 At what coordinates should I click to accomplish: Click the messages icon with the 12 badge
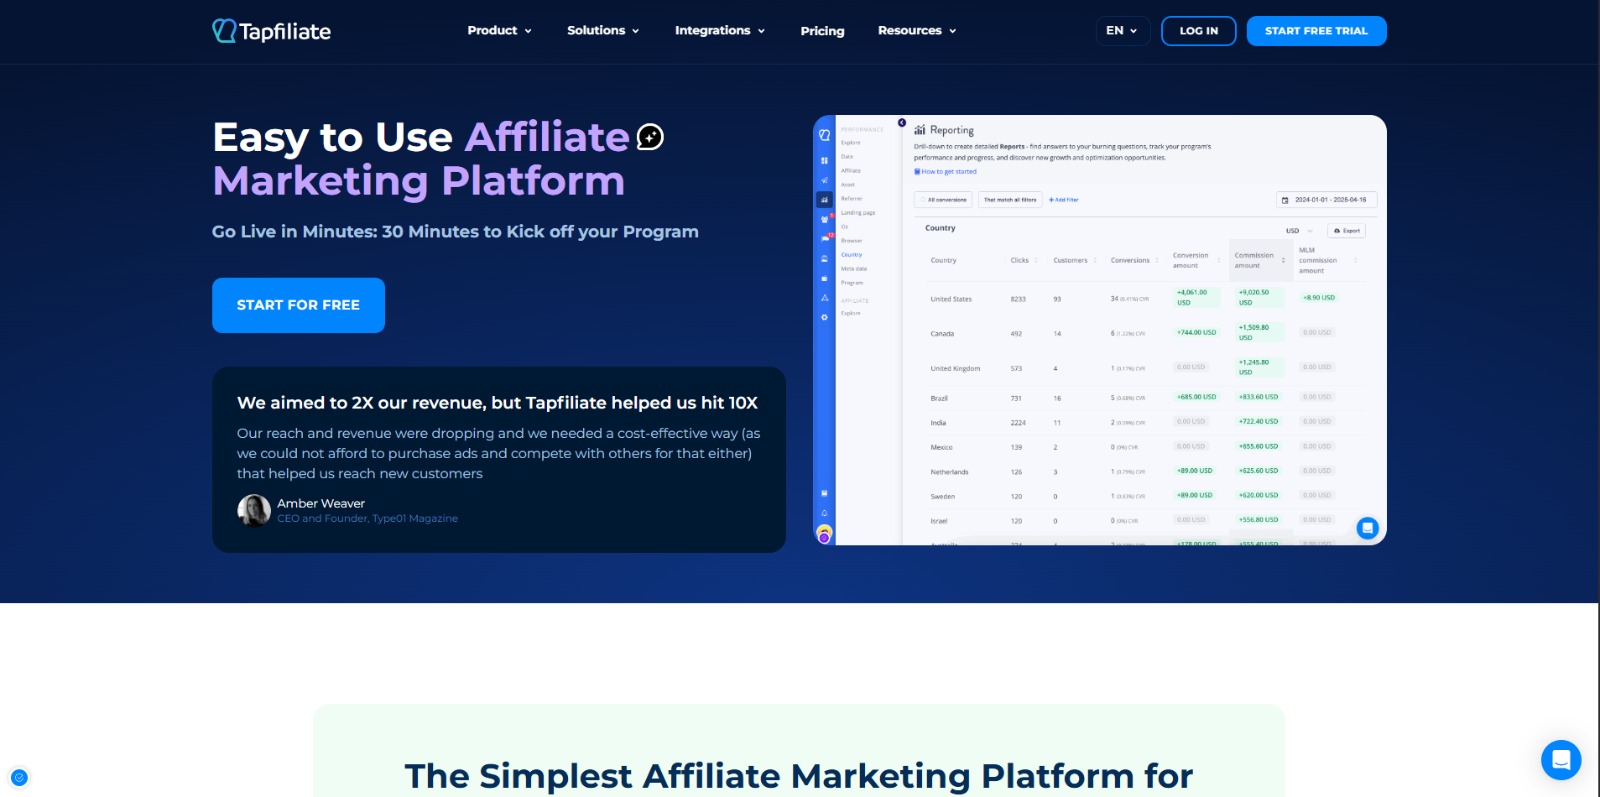825,238
